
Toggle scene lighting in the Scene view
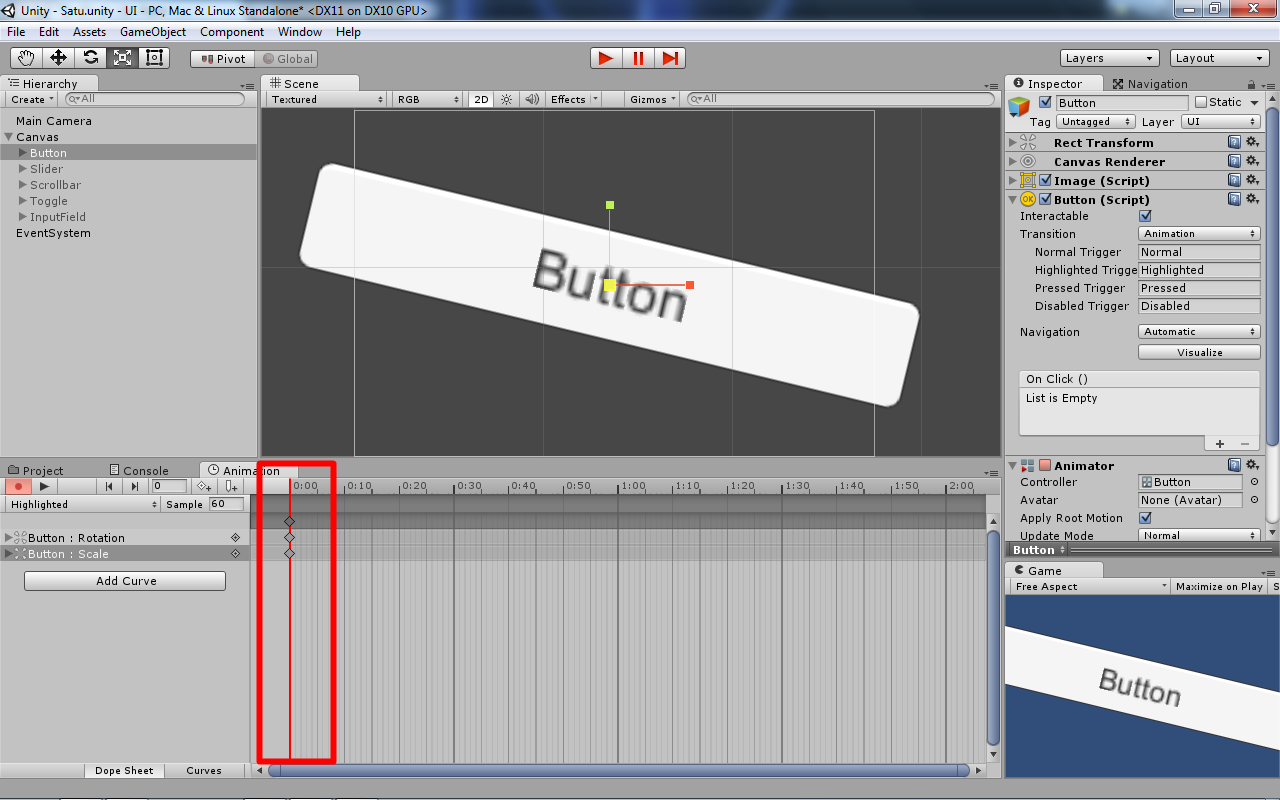point(506,99)
